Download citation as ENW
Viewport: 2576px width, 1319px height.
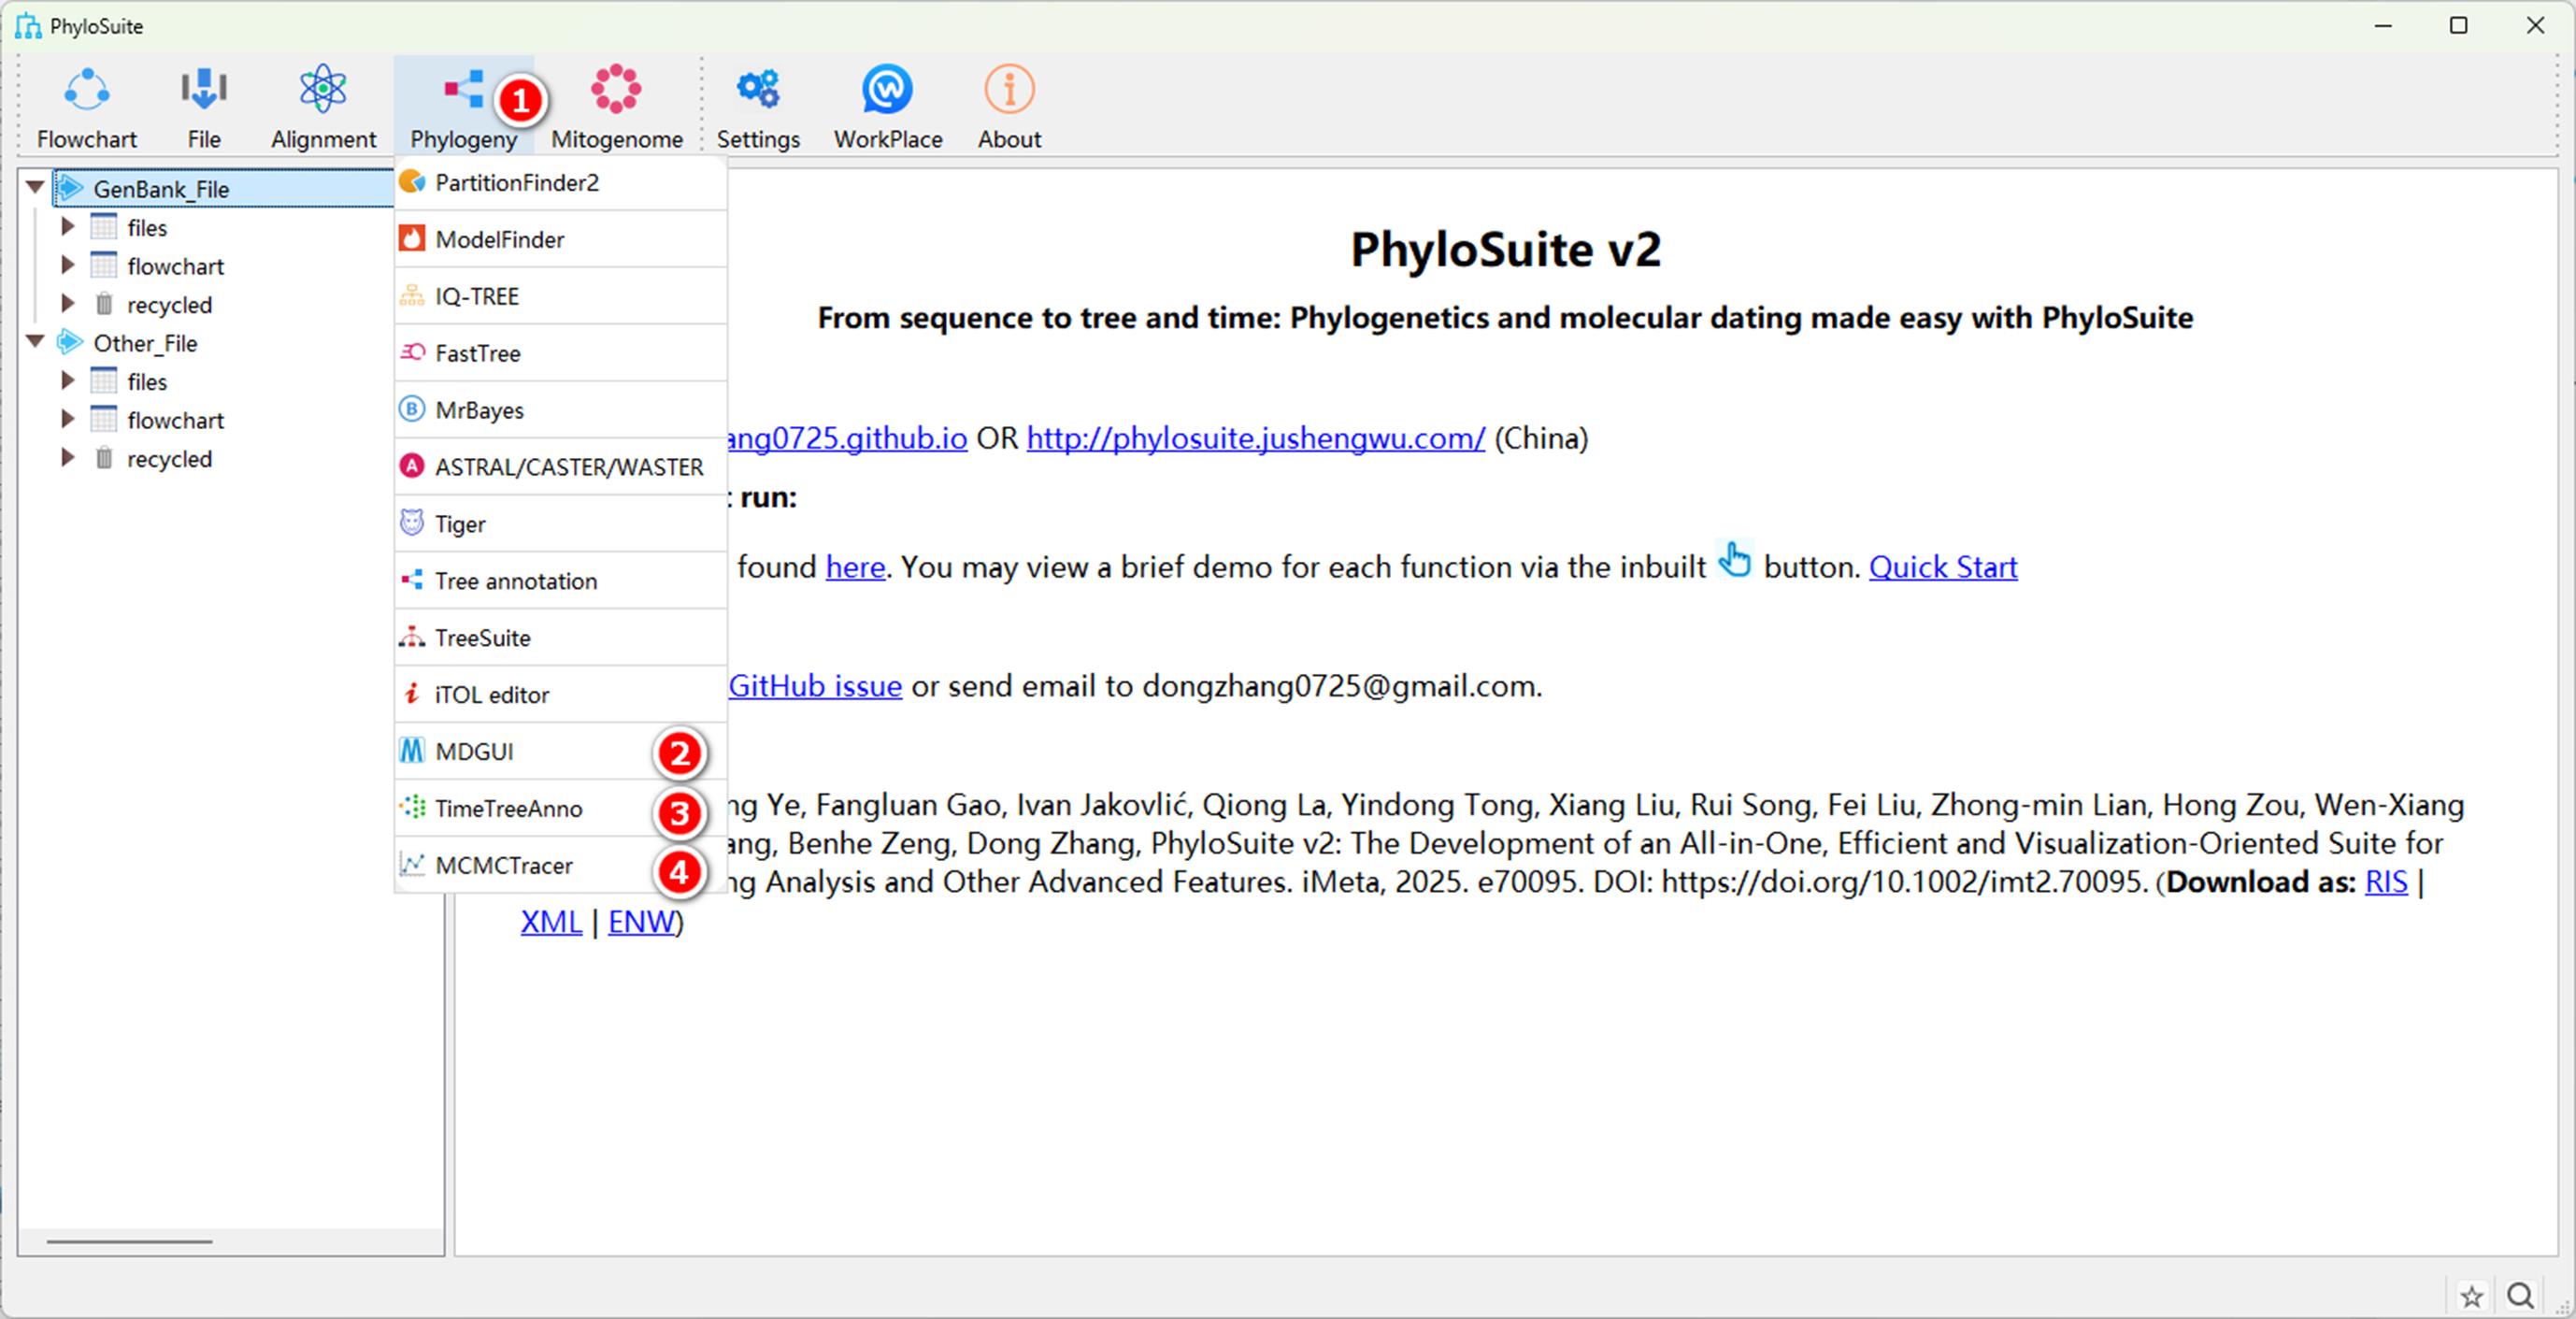(641, 921)
